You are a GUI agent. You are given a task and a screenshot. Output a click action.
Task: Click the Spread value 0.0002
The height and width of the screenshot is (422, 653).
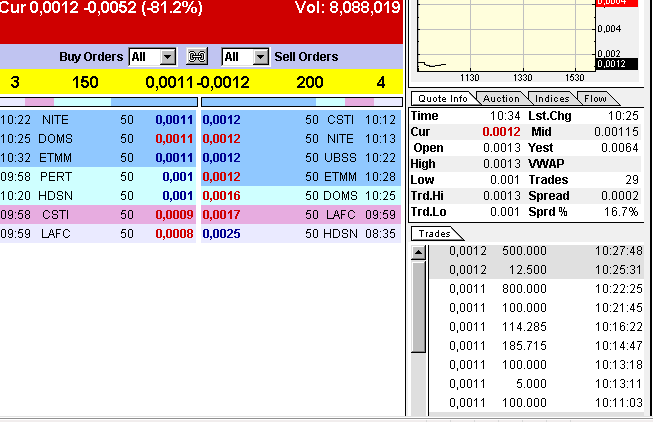coord(620,196)
